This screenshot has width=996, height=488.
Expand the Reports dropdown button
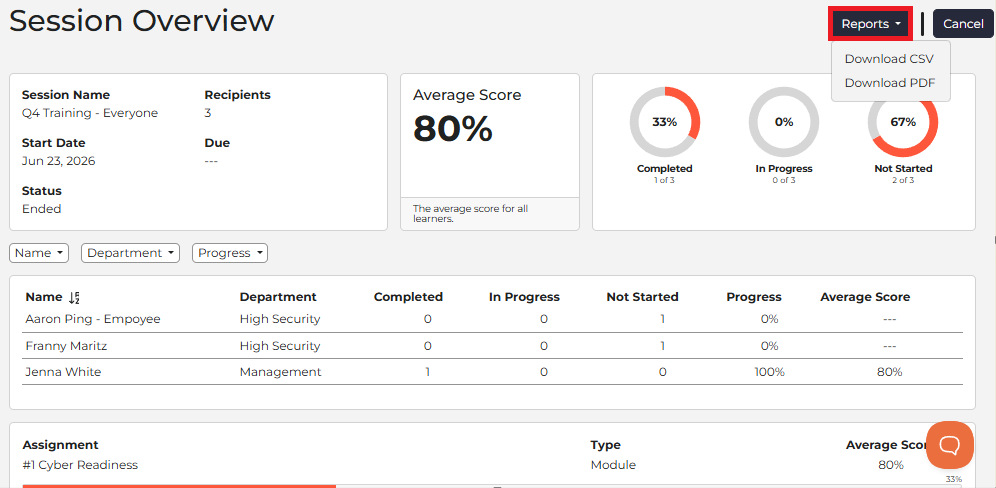tap(871, 24)
